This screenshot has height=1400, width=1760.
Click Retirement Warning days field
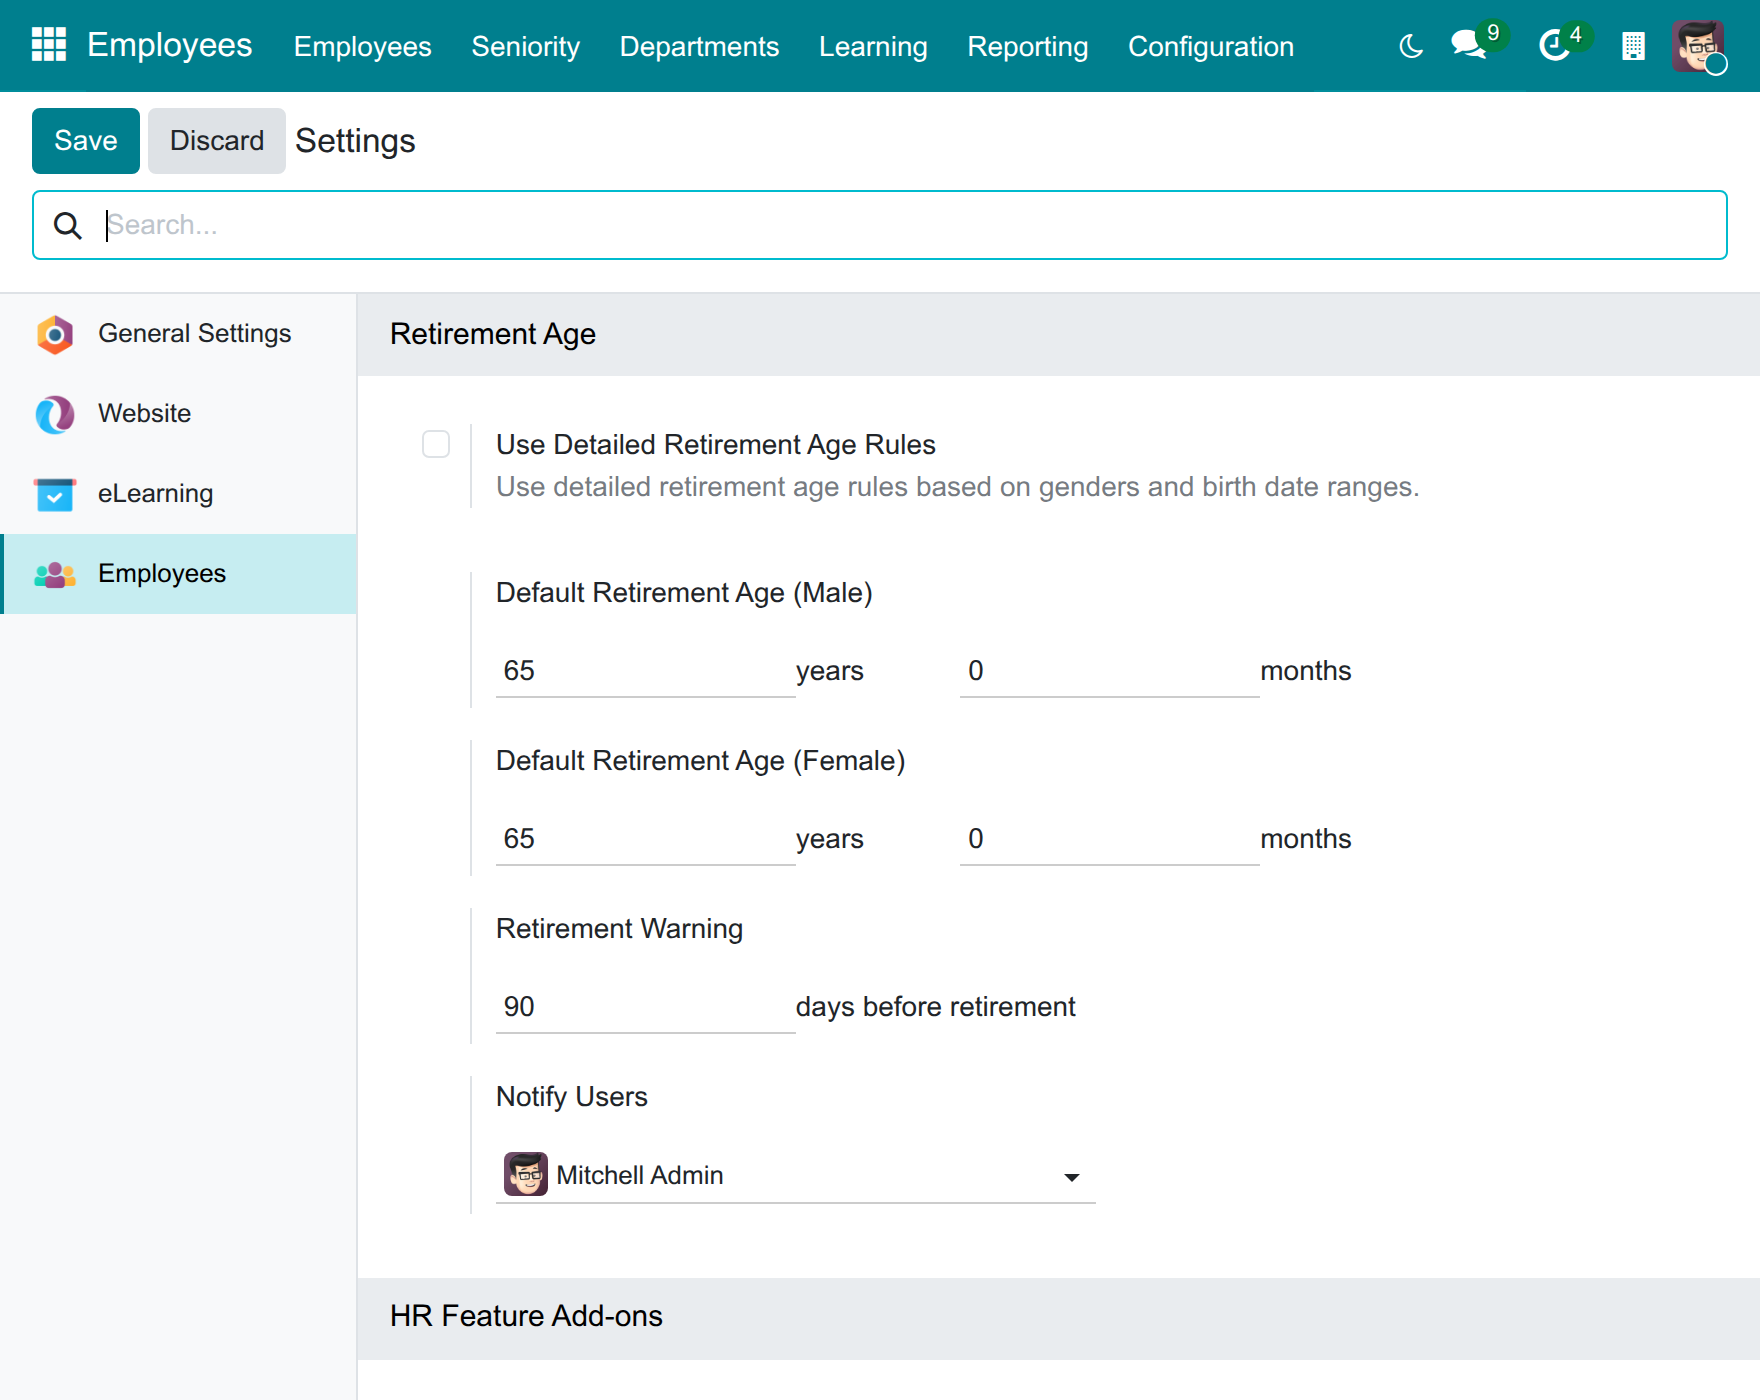point(646,1007)
